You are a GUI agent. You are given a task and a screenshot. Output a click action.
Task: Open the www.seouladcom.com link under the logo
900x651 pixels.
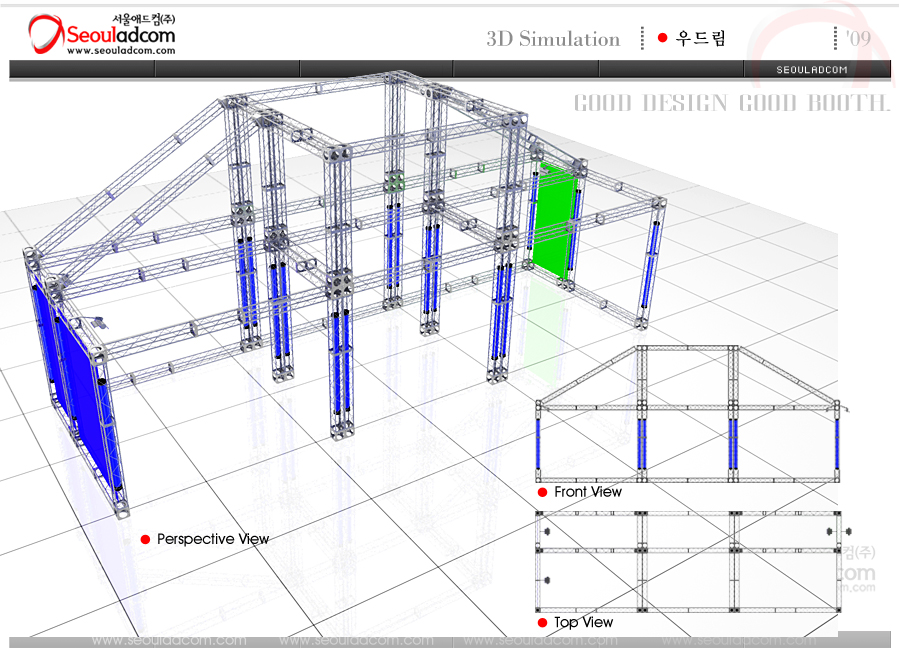click(x=120, y=51)
